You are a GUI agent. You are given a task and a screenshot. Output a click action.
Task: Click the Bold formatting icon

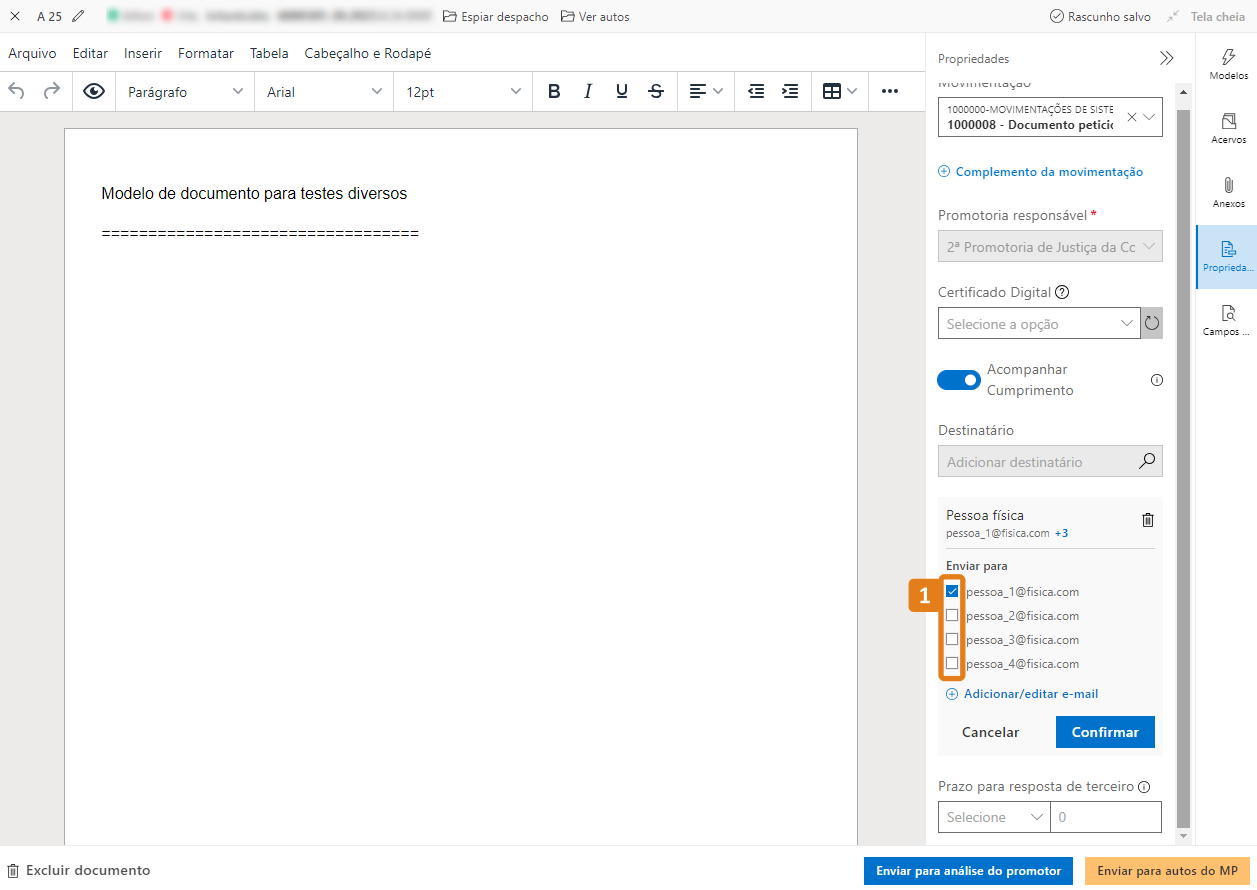point(554,91)
